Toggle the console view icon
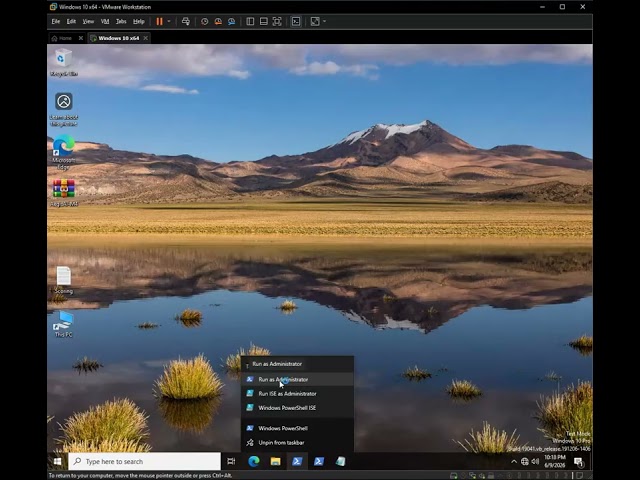 point(296,22)
